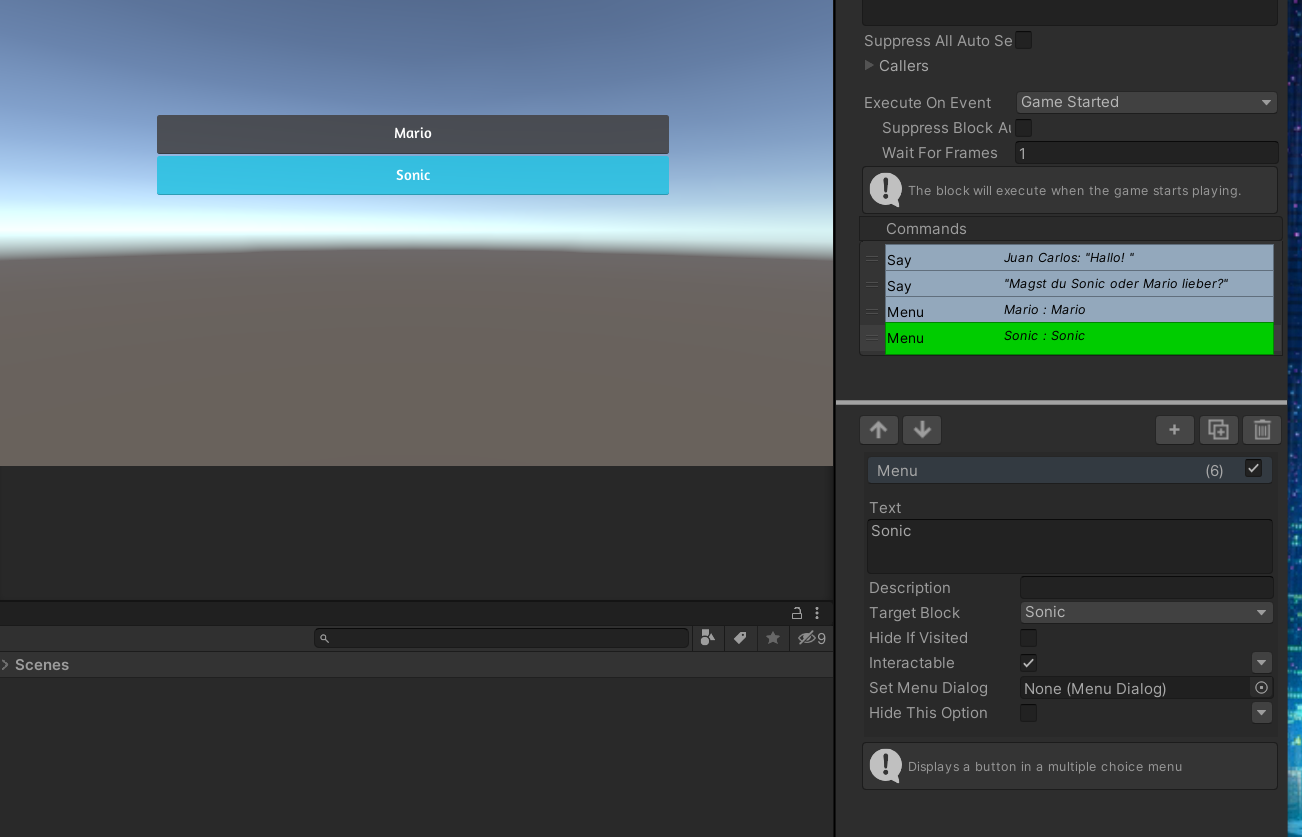
Task: Add a new command with plus button
Action: (x=1175, y=430)
